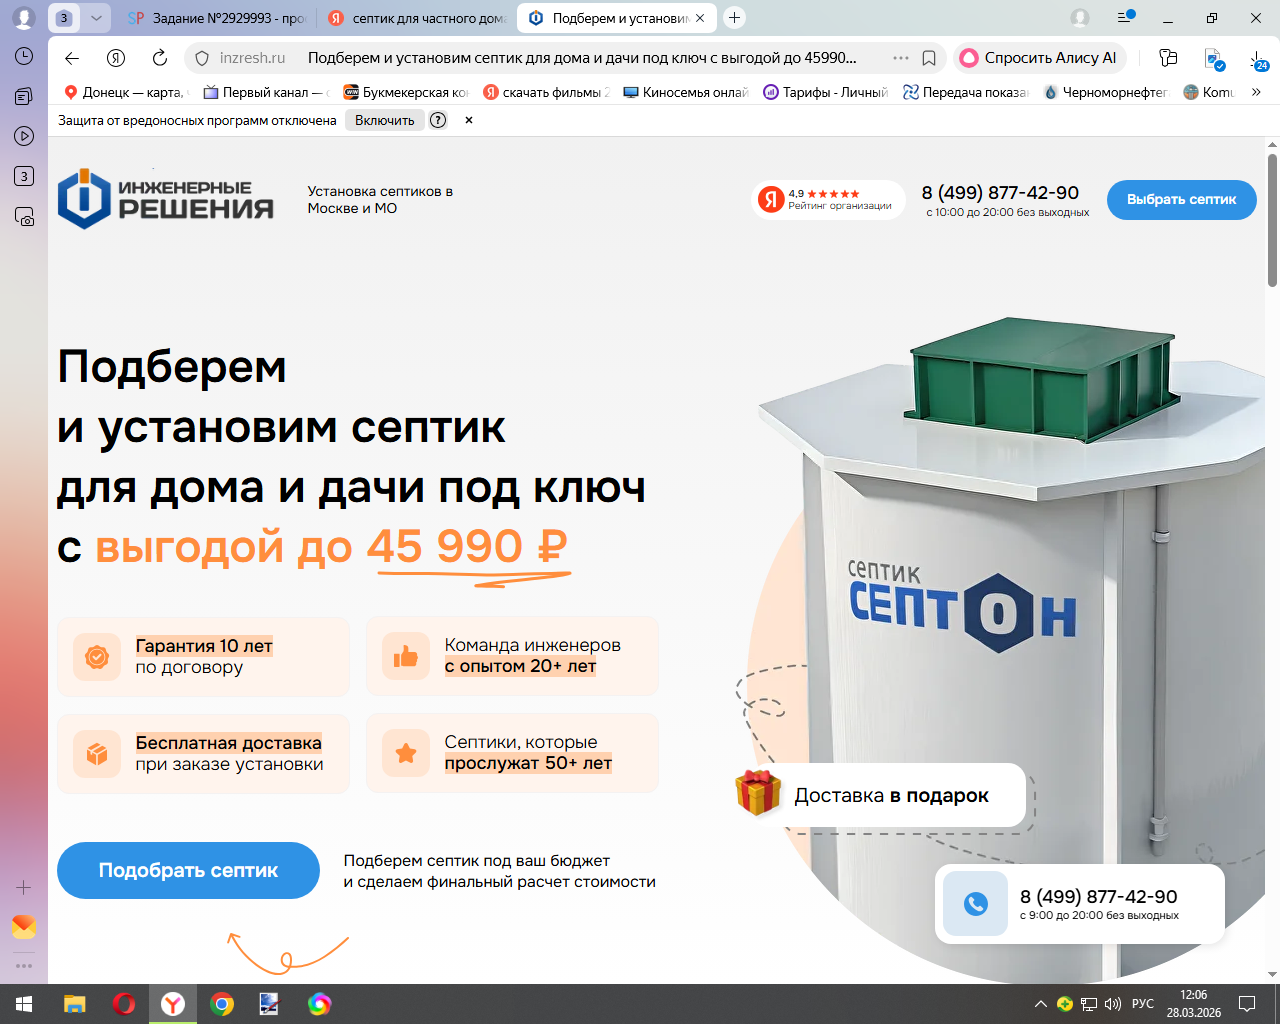Show hidden system tray icons chevron

point(1041,1004)
